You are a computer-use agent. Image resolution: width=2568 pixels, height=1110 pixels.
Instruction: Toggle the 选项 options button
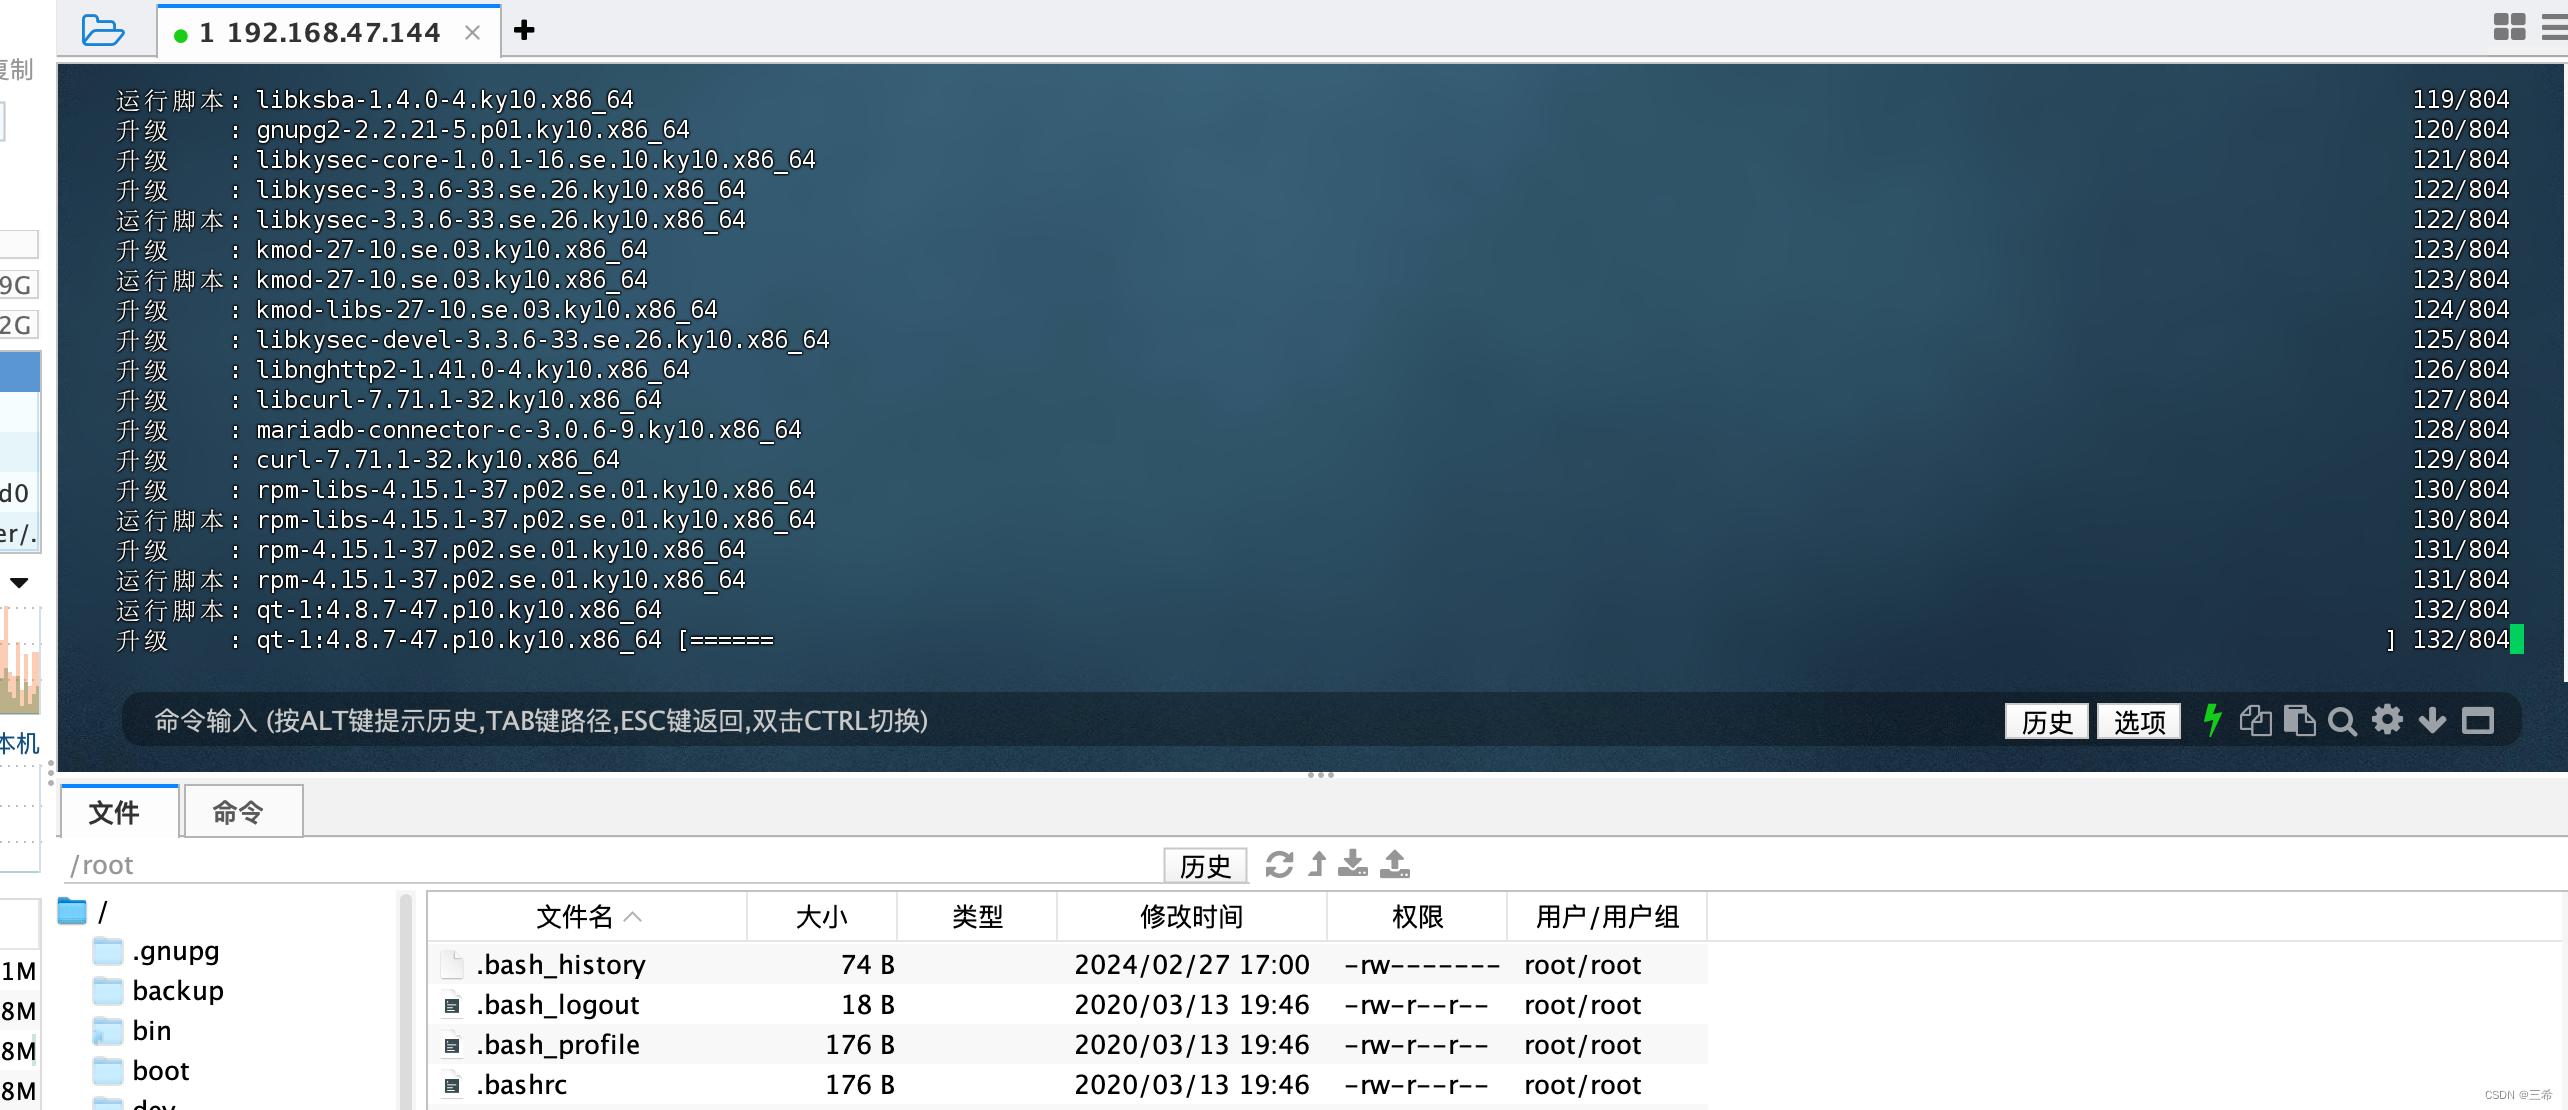[2138, 721]
